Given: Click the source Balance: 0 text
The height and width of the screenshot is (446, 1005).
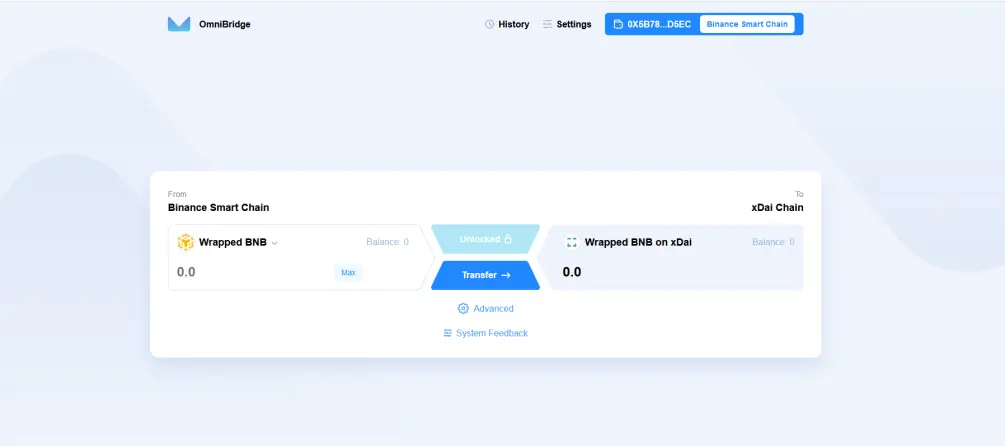Looking at the screenshot, I should tap(388, 242).
